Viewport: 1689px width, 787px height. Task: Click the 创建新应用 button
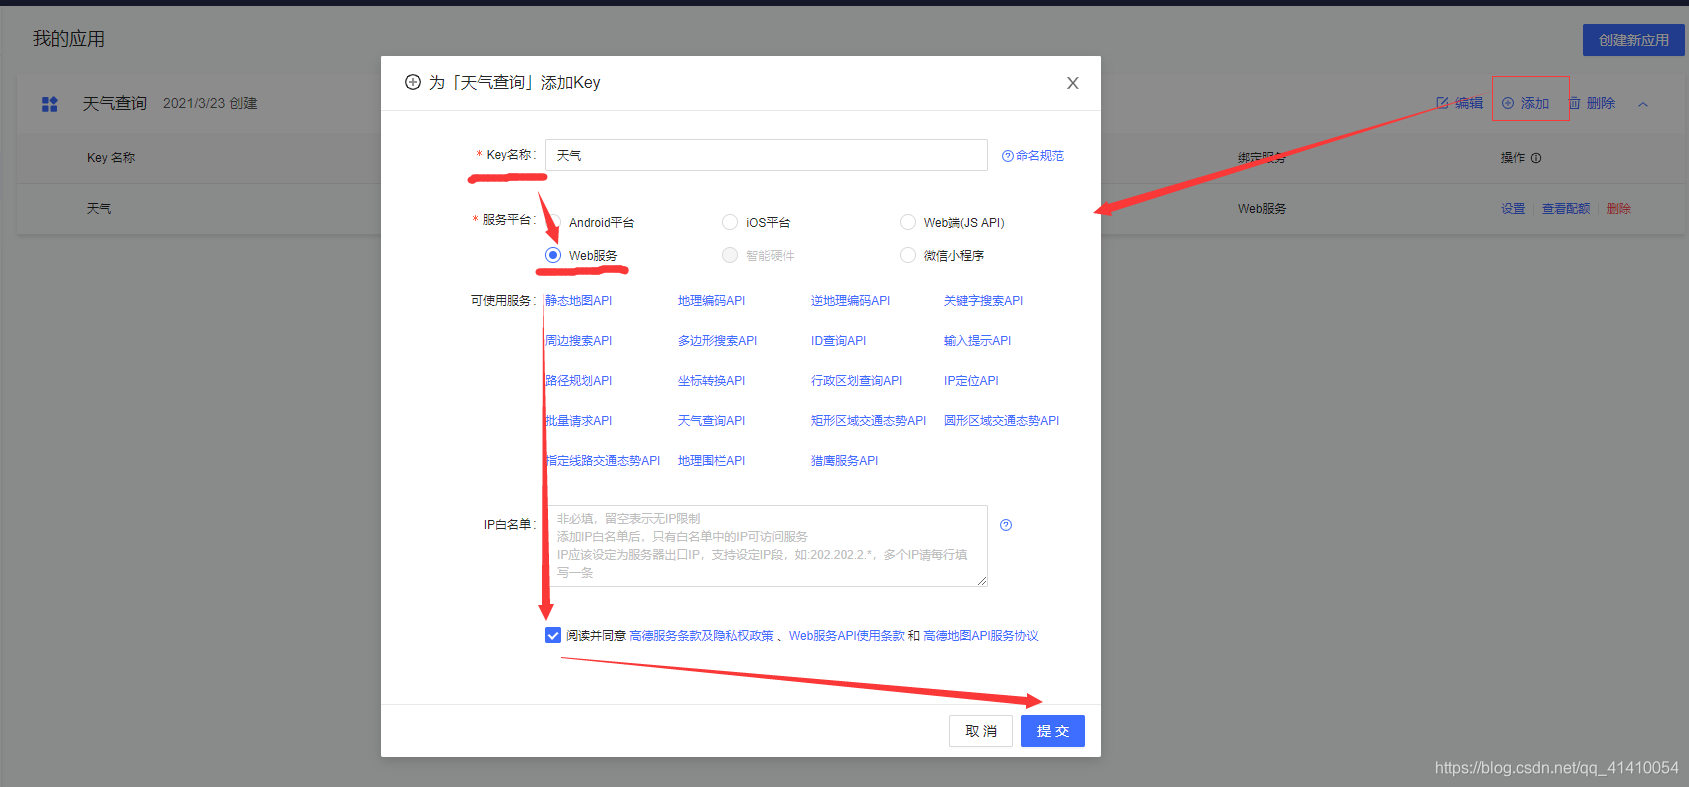1633,40
